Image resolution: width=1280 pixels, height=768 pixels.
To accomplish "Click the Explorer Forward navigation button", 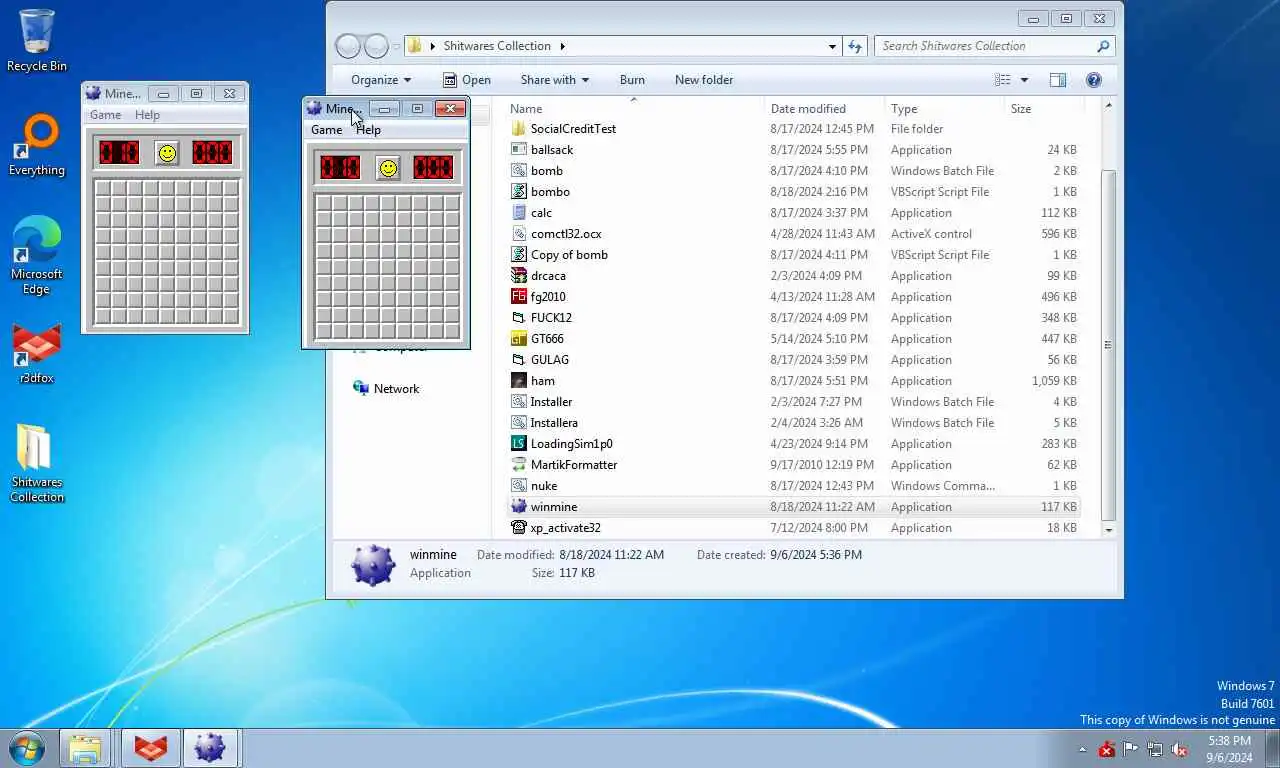I will coord(376,46).
